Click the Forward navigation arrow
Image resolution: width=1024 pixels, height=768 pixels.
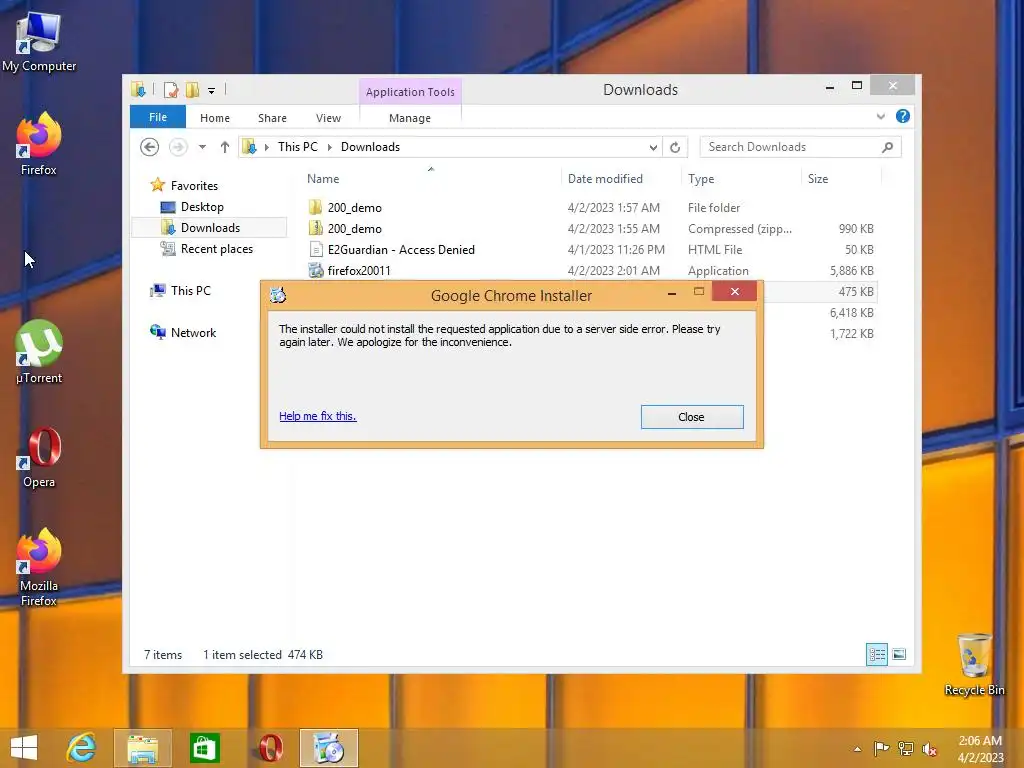click(x=178, y=147)
